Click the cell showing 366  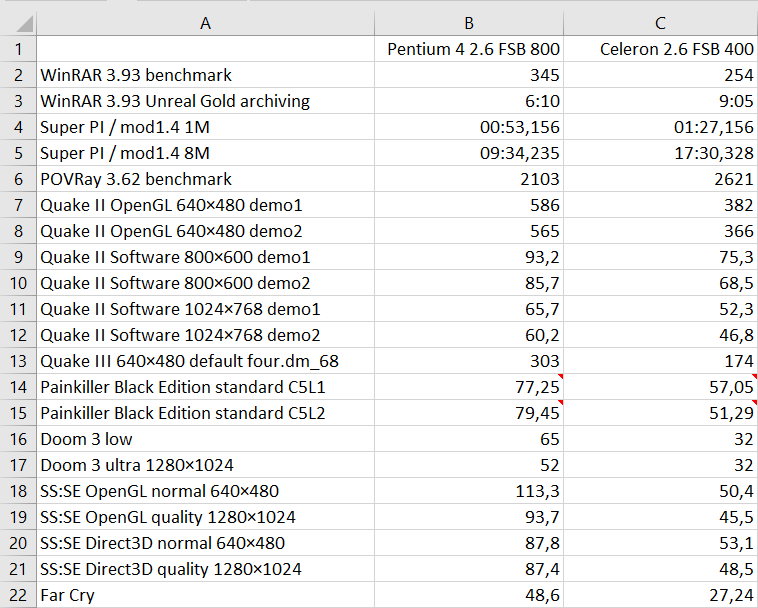660,231
